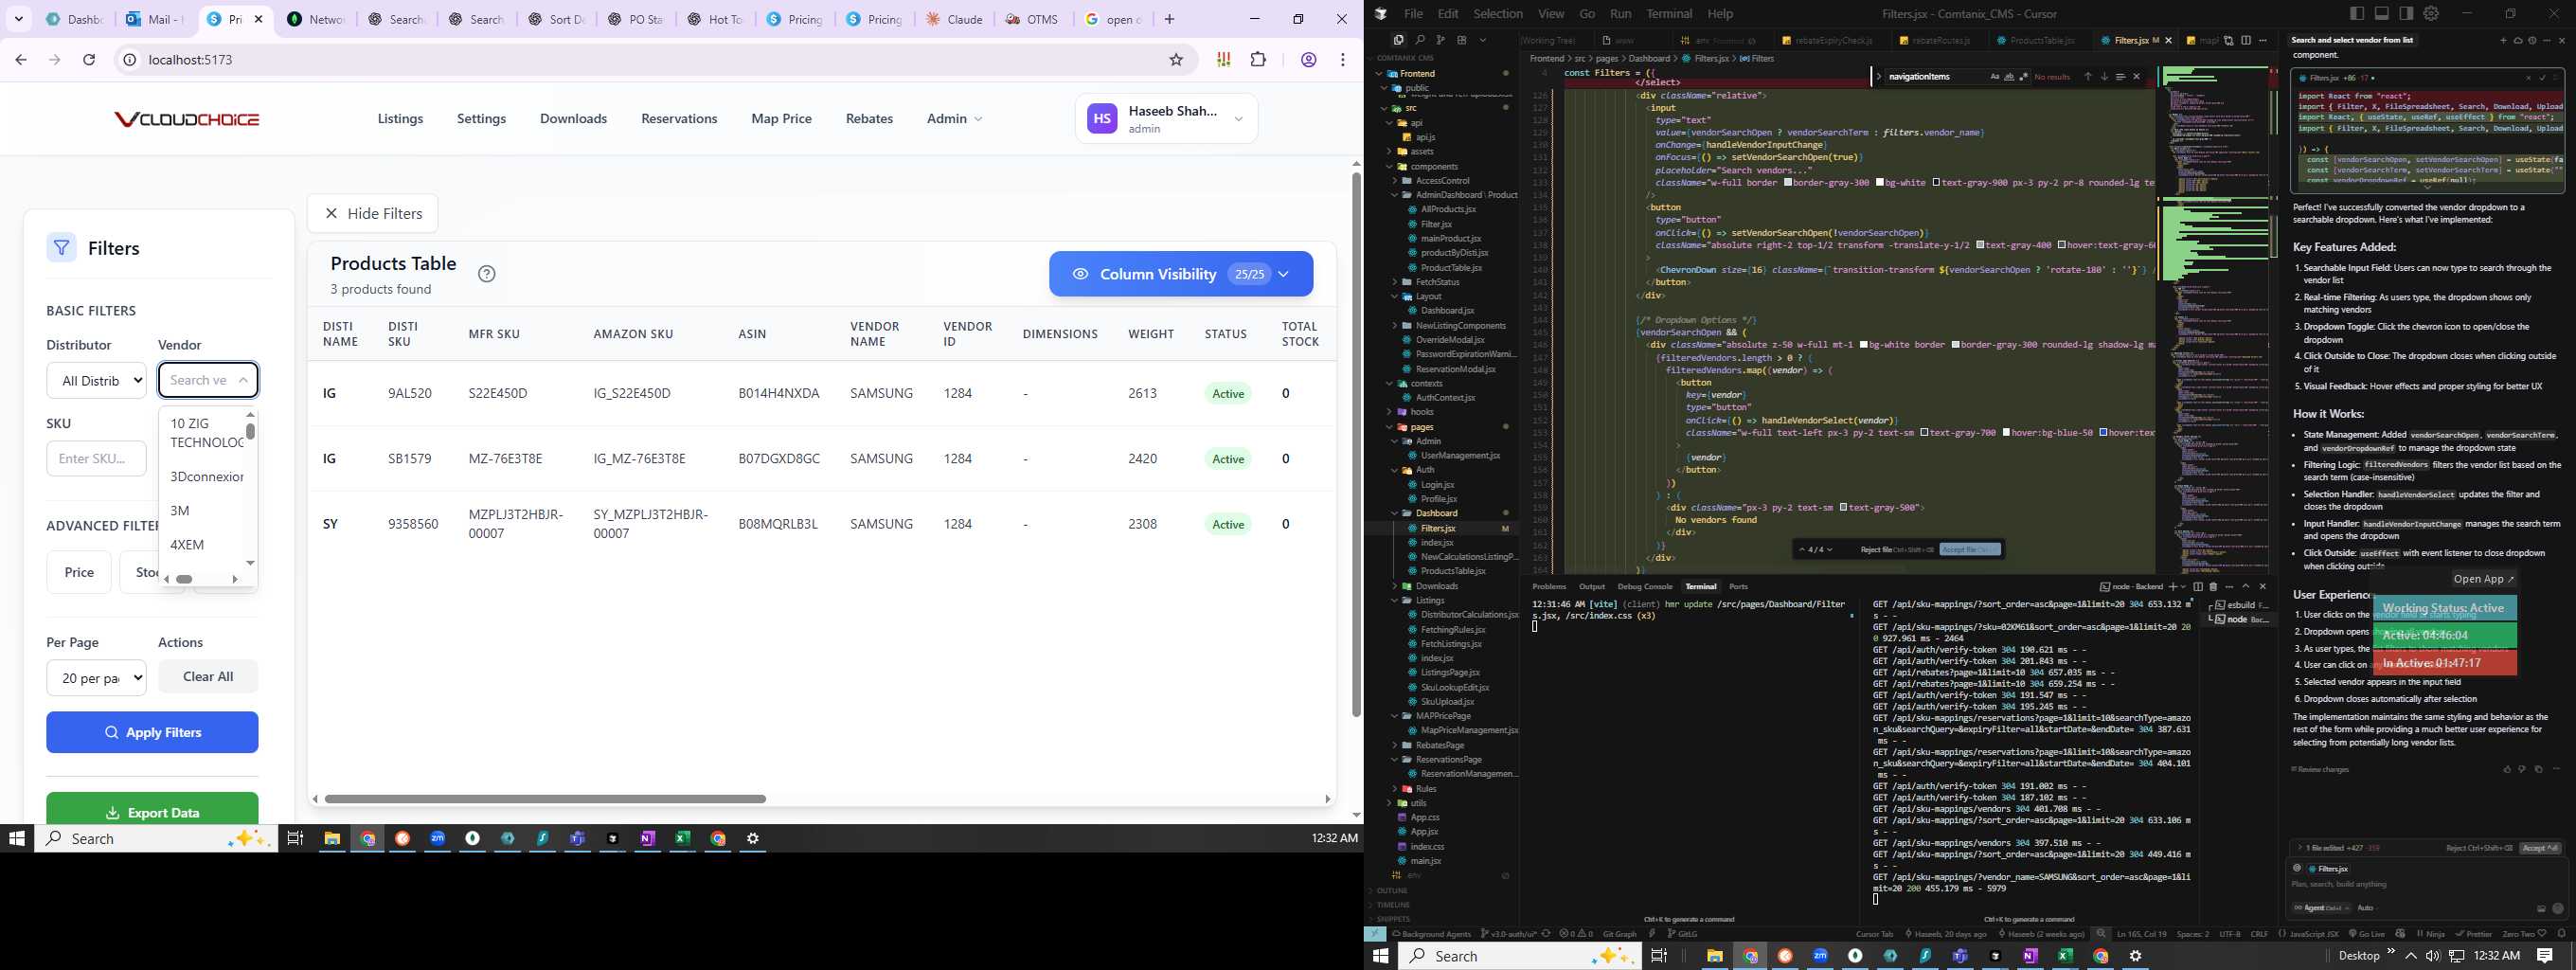This screenshot has width=2576, height=970.
Task: Click the volume icon in the system tray
Action: [2432, 956]
